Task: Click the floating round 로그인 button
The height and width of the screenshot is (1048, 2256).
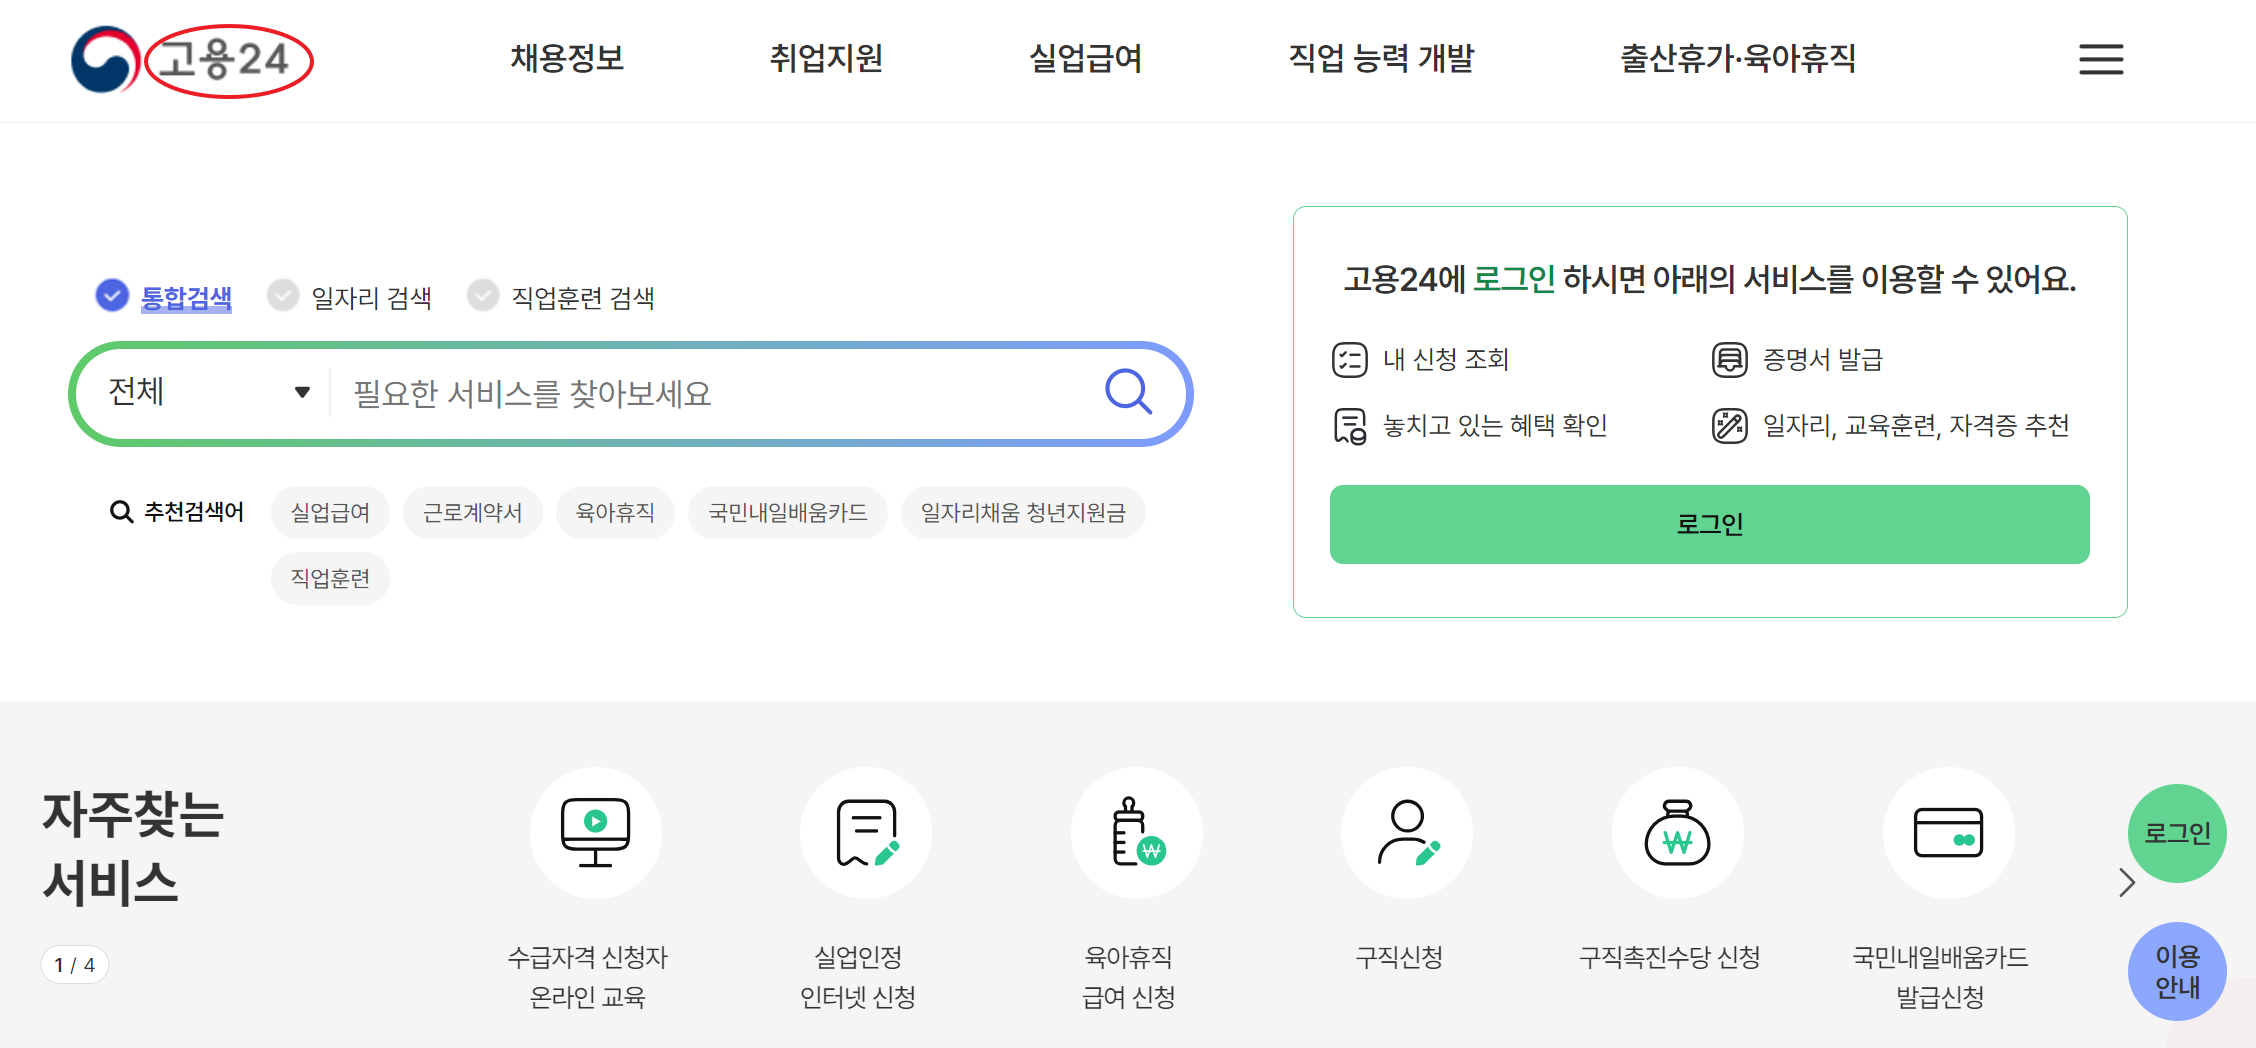Action: point(2177,833)
